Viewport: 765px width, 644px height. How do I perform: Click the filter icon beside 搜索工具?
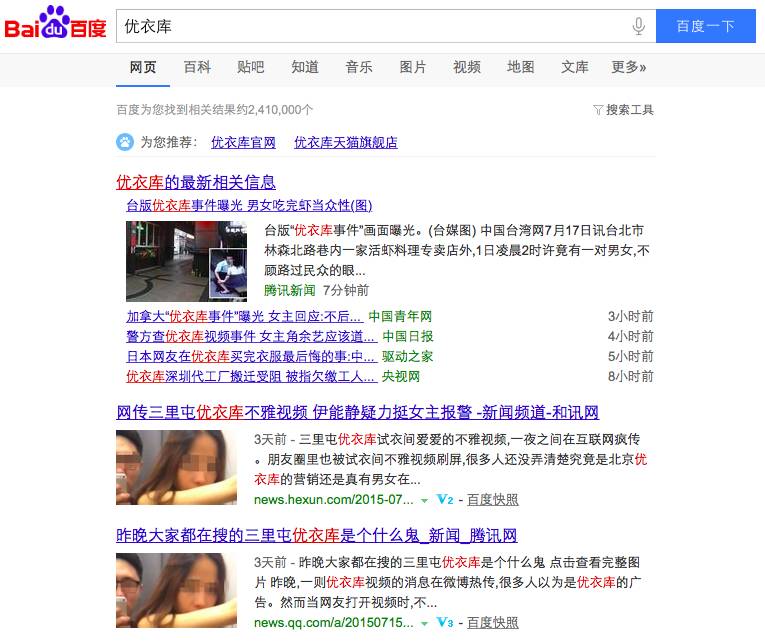tap(598, 110)
